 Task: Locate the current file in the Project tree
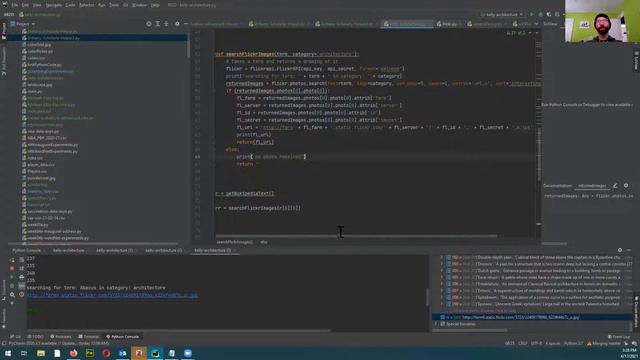149,24
